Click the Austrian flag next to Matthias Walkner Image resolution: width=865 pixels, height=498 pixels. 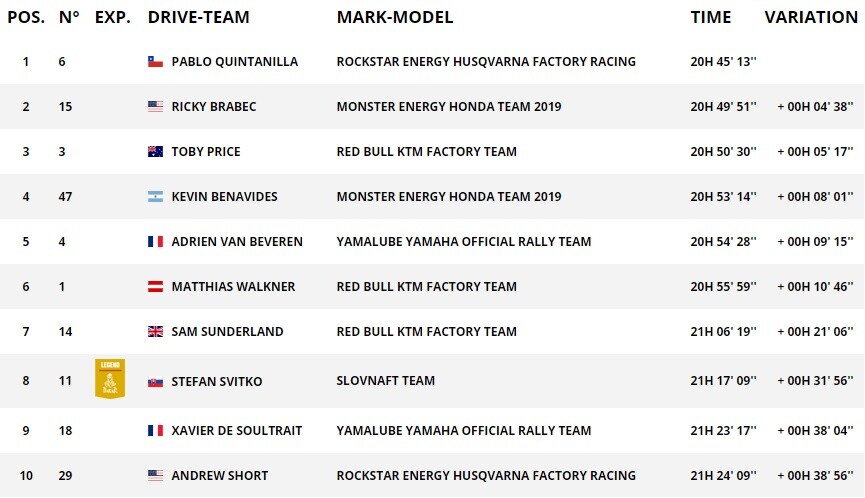pyautogui.click(x=155, y=287)
